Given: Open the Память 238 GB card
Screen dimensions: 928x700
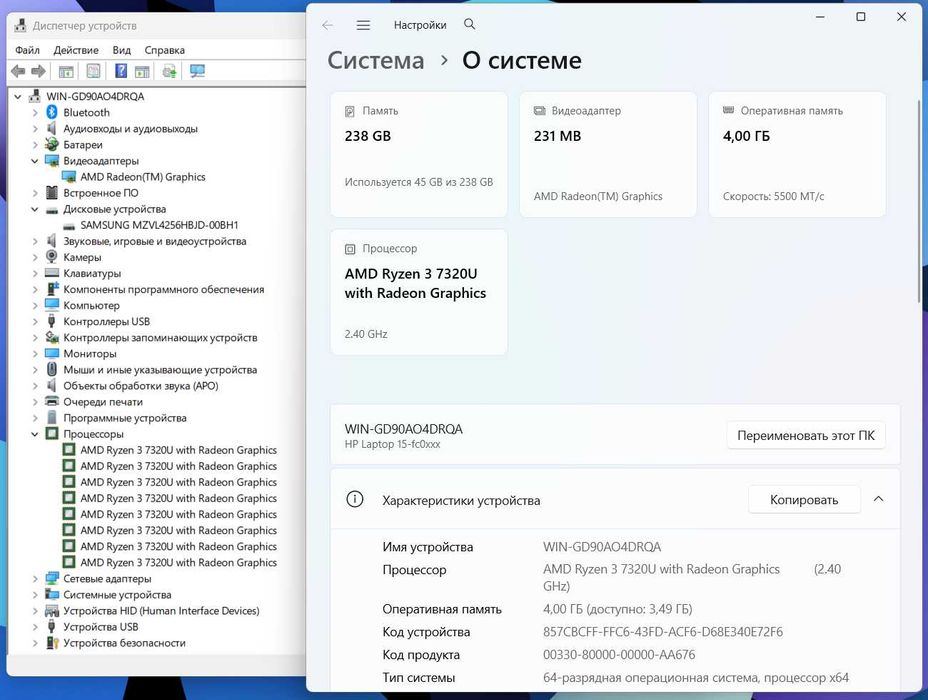Looking at the screenshot, I should 418,154.
